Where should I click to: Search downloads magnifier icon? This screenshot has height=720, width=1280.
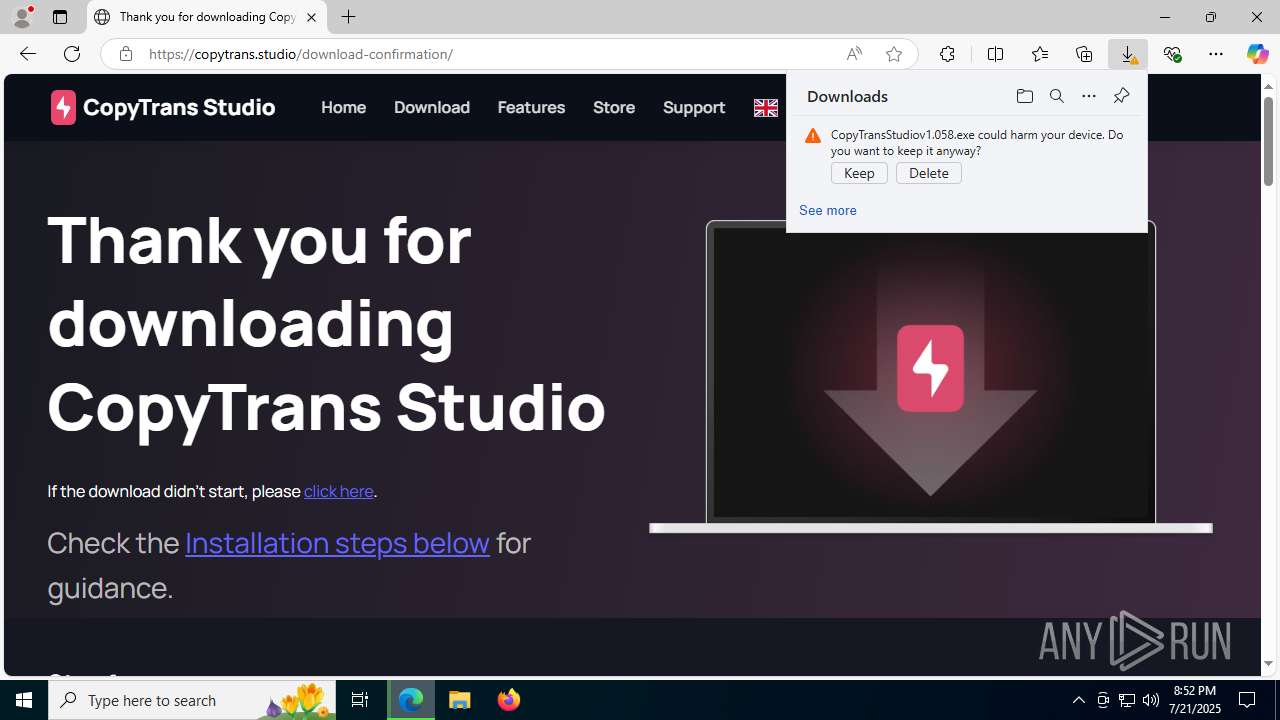pos(1056,96)
